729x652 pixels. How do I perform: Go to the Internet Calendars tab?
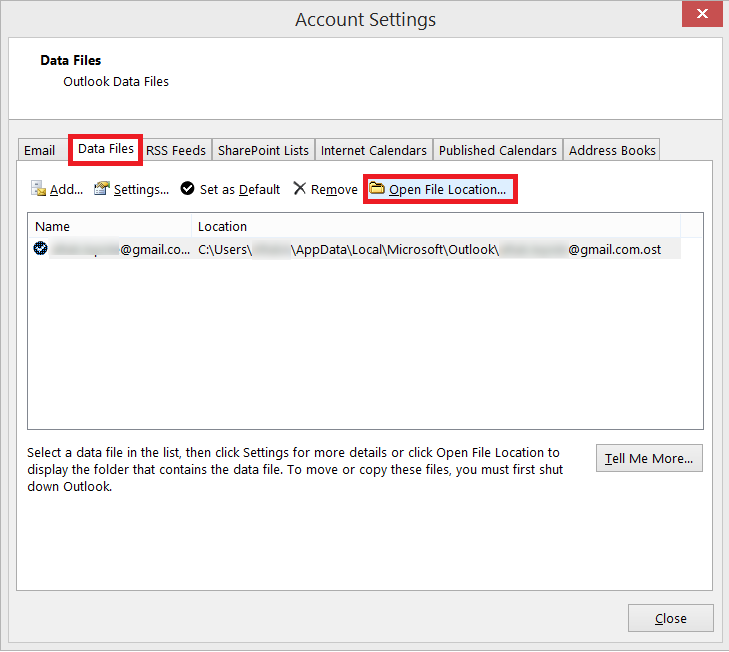pyautogui.click(x=374, y=150)
